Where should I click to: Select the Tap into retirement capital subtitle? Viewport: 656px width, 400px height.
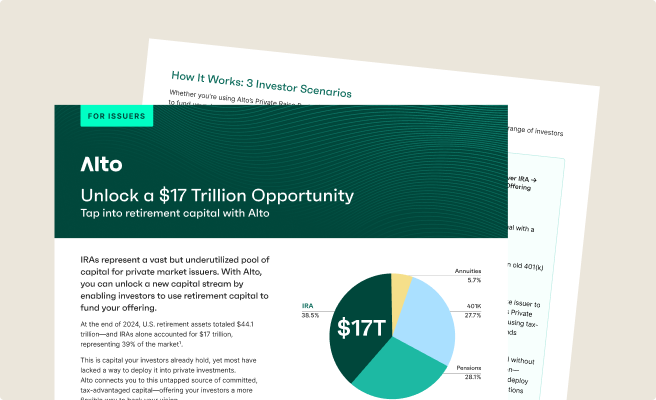pyautogui.click(x=175, y=213)
